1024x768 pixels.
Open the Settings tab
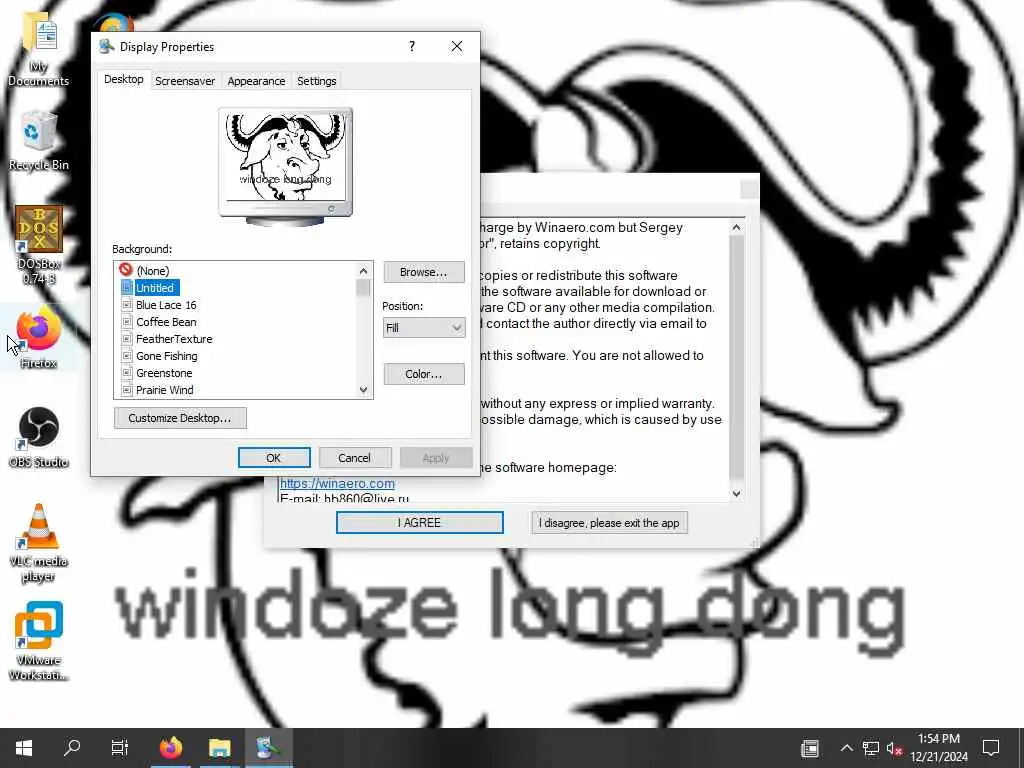(317, 81)
